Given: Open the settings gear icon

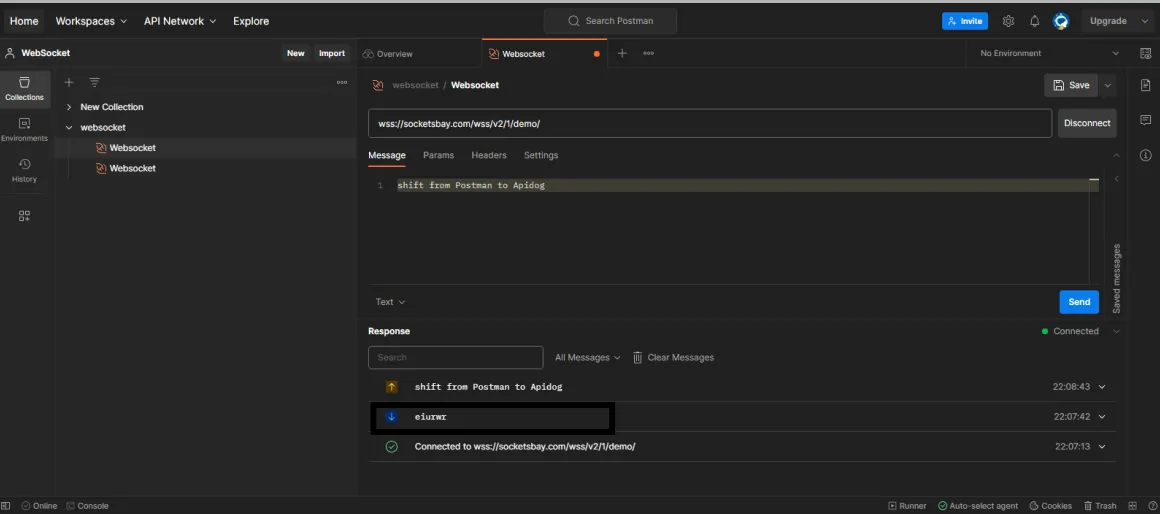Looking at the screenshot, I should click(1008, 21).
